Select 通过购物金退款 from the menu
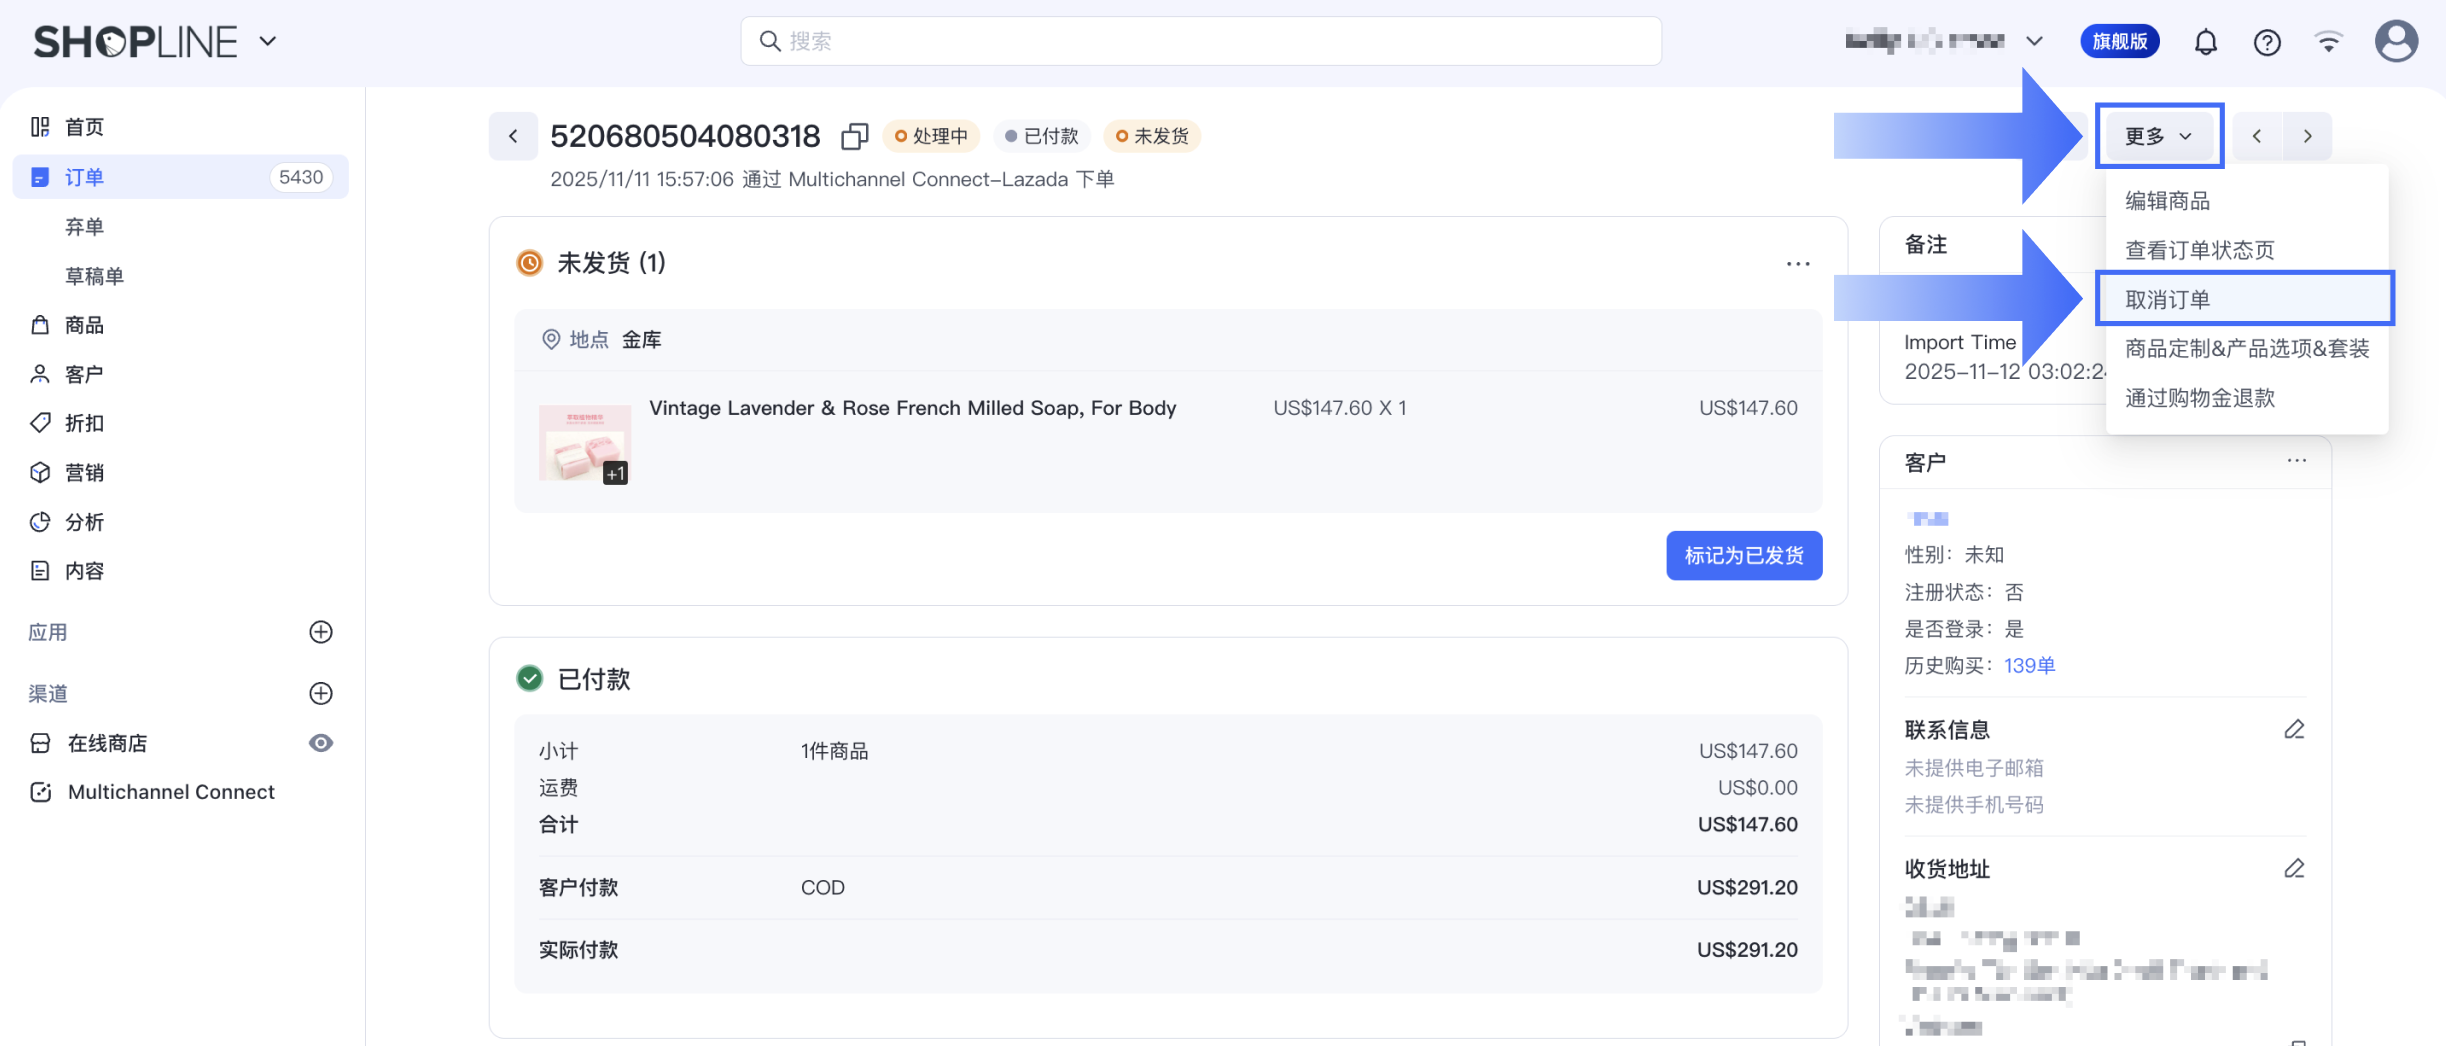This screenshot has width=2446, height=1046. 2247,398
